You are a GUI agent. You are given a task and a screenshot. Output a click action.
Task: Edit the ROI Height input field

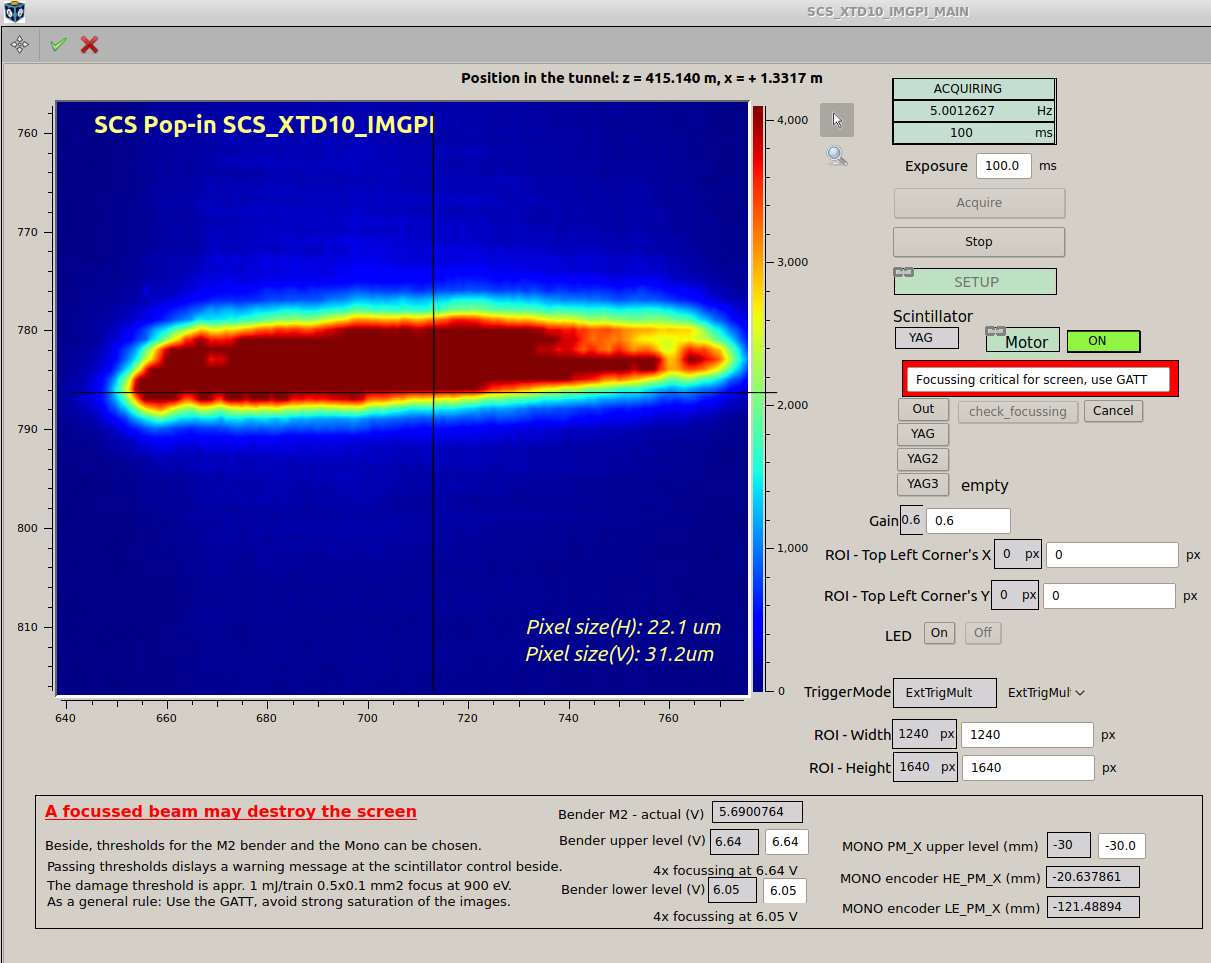click(1027, 768)
